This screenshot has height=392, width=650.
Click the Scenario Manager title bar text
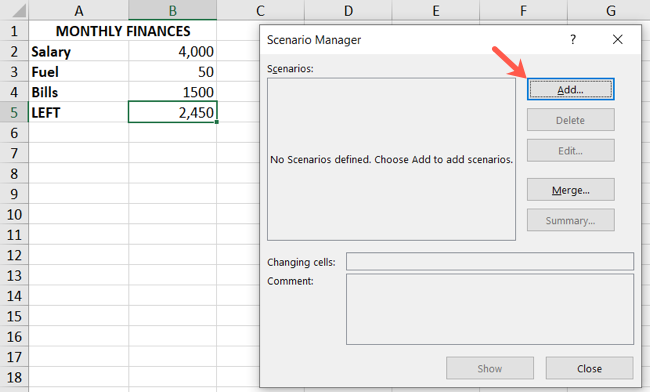[314, 40]
